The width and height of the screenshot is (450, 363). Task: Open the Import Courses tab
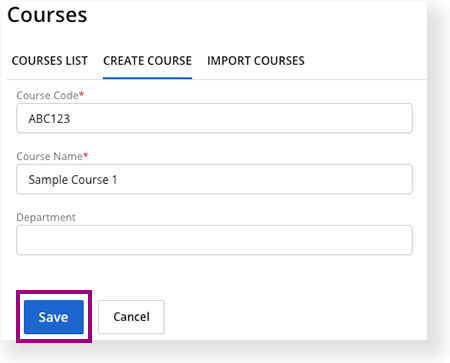[256, 61]
